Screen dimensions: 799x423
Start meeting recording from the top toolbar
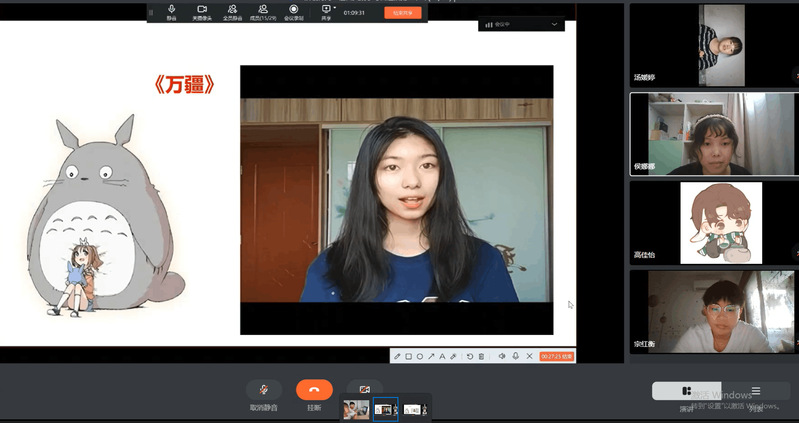coord(294,12)
